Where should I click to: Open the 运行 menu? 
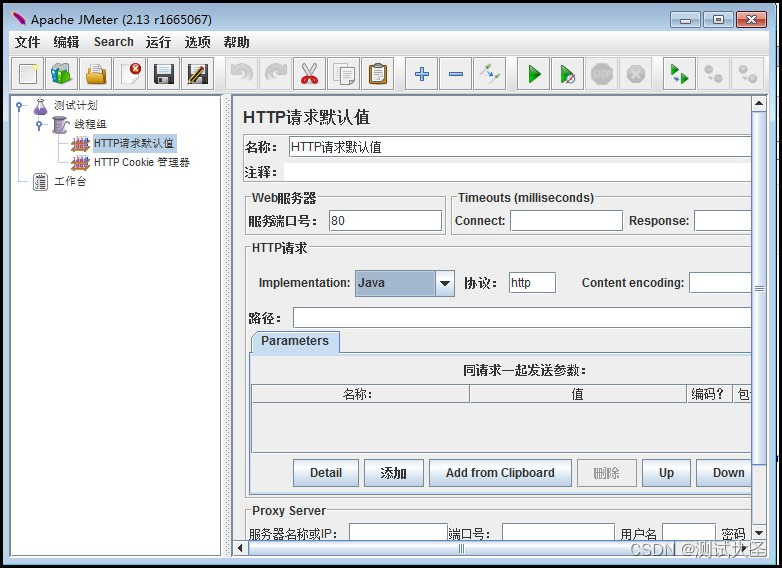[158, 42]
